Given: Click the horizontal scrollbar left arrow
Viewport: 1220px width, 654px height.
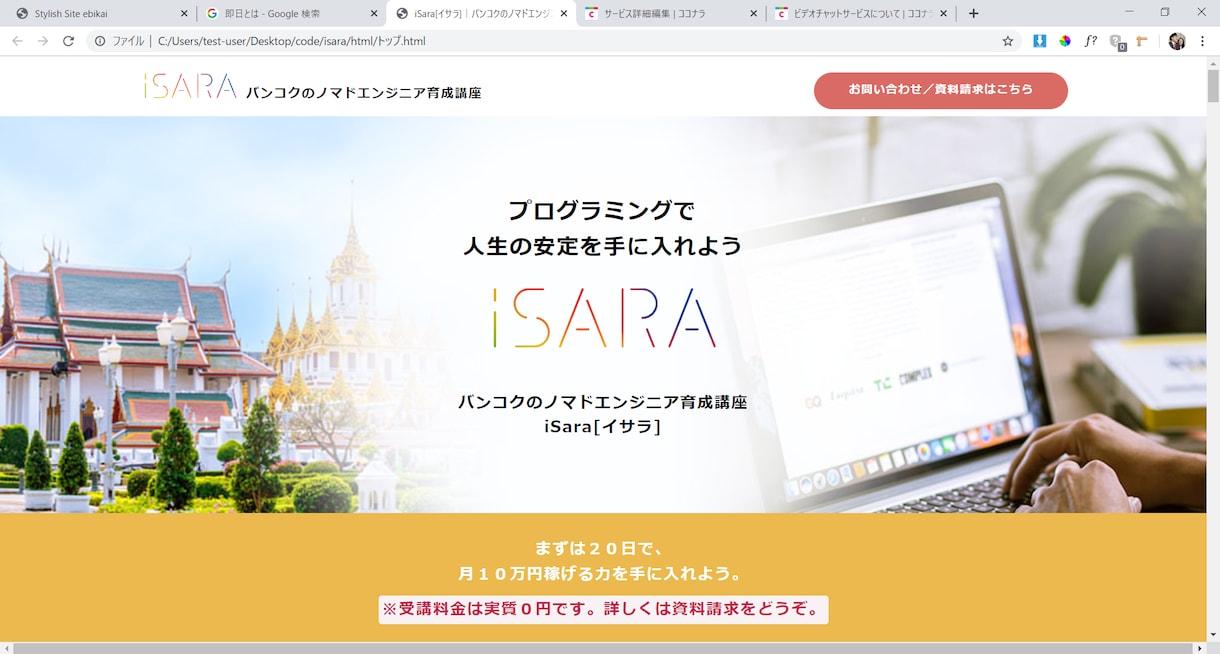Looking at the screenshot, I should point(6,648).
